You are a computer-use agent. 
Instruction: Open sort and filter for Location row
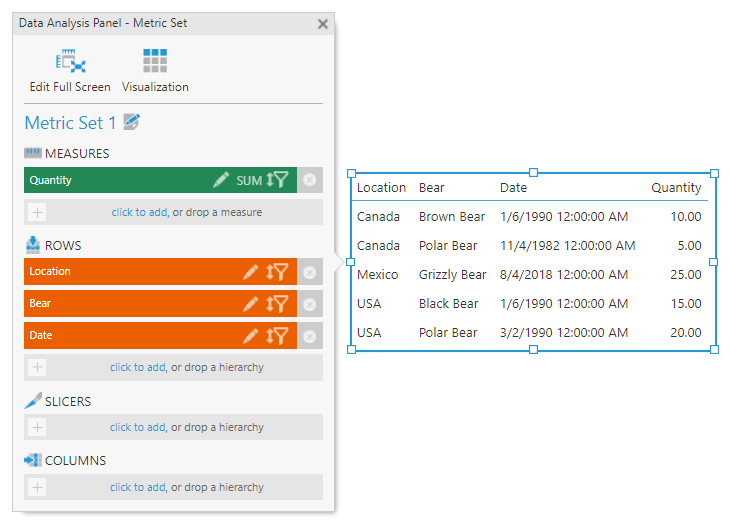tap(277, 272)
